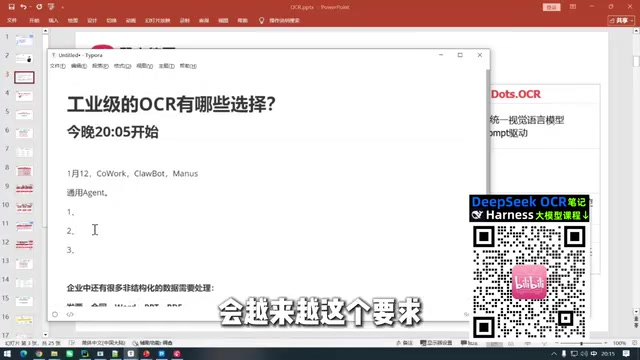Click line 1月12, CoWork, ClawBot, Manus
Screen dimensions: 640x360
132,173
